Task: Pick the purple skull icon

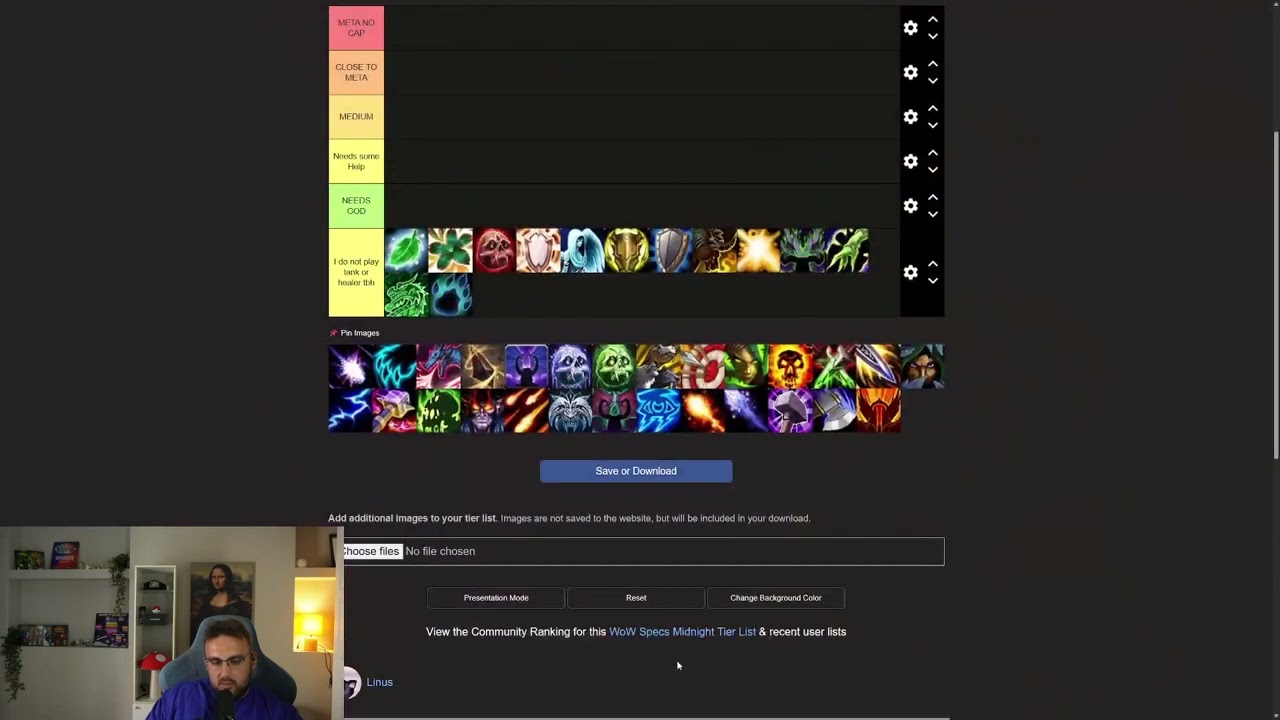Action: [x=570, y=366]
